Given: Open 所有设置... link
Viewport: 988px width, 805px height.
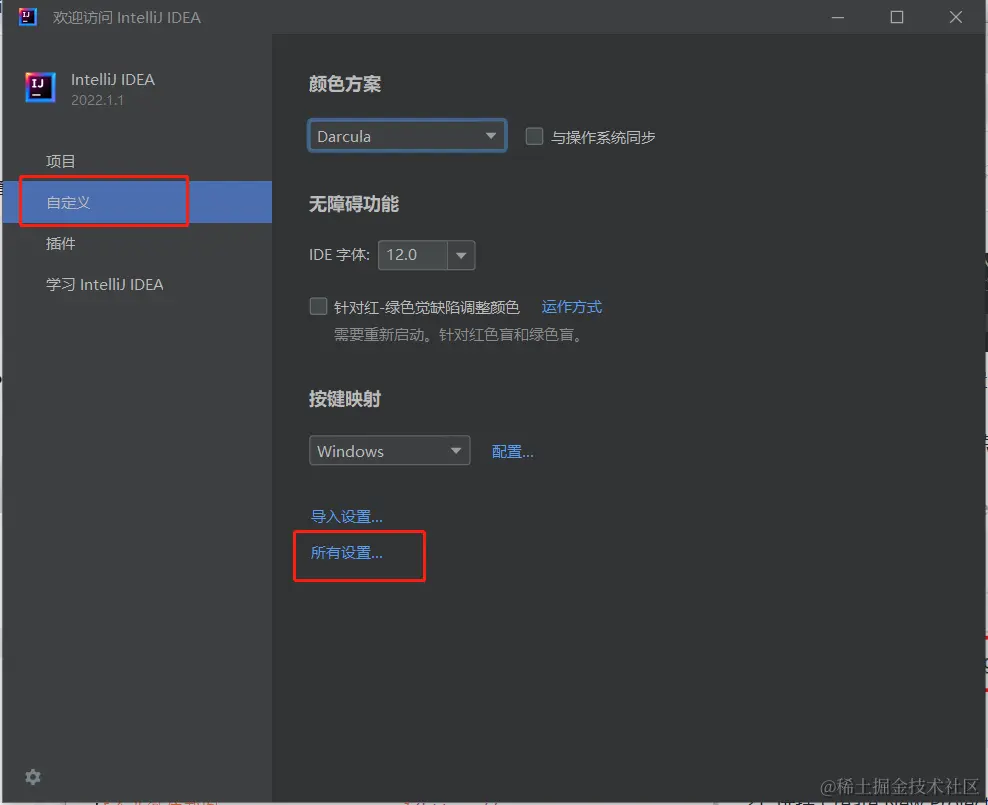Looking at the screenshot, I should pos(347,552).
